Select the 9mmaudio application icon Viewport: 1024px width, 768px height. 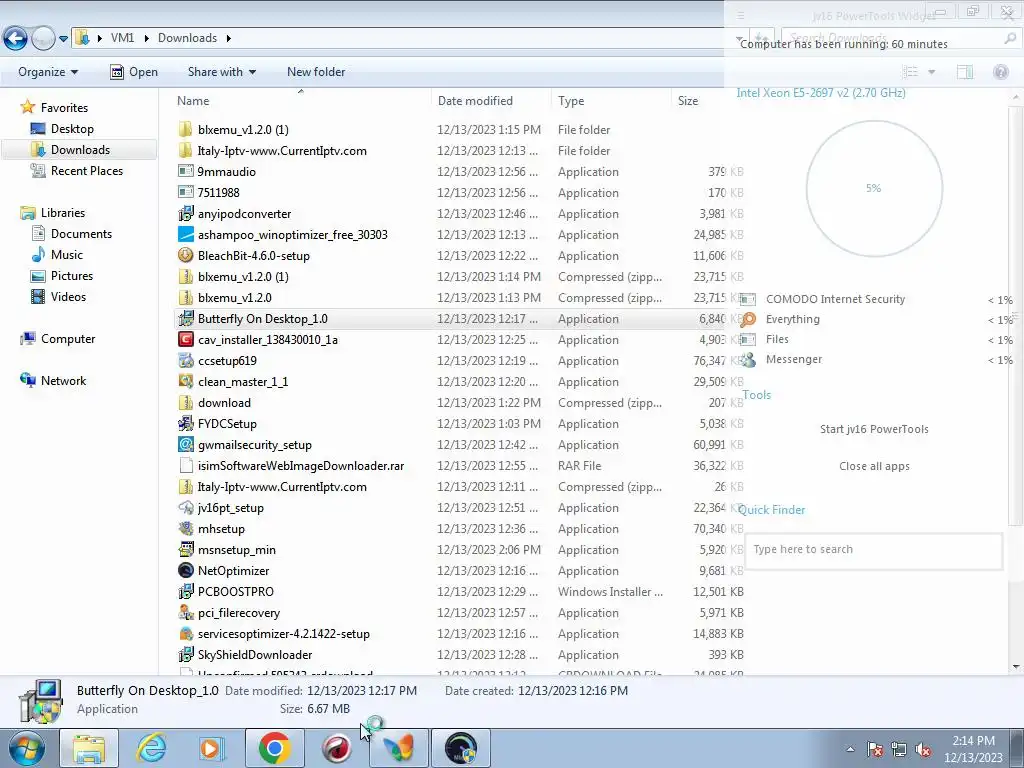pos(186,172)
